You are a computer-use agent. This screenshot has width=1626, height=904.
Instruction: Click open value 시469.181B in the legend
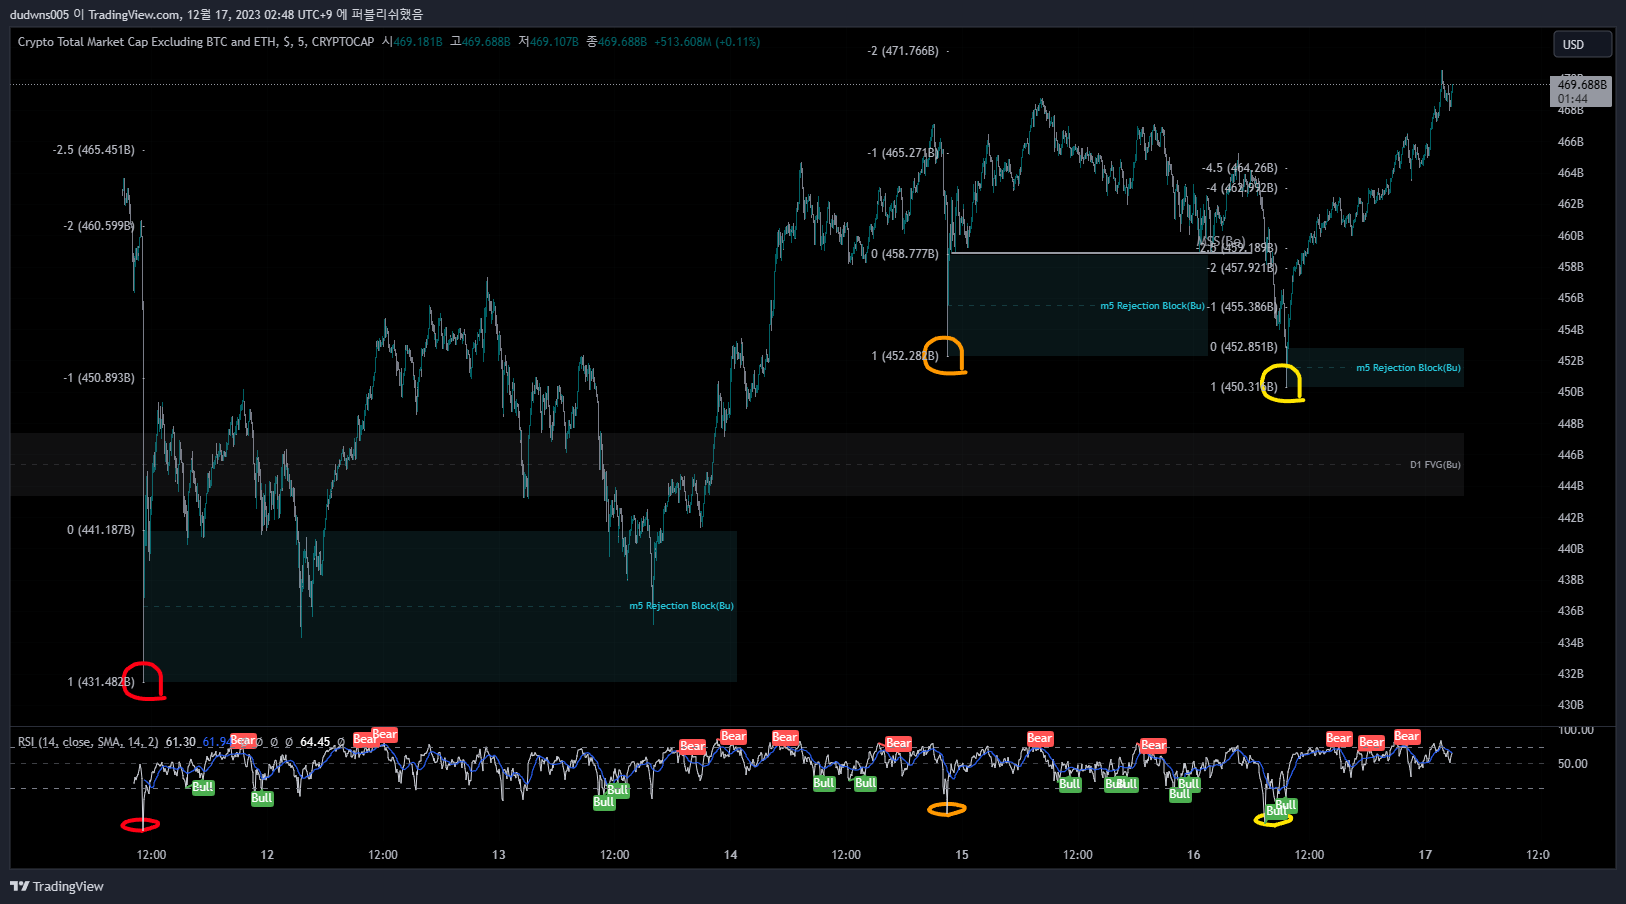[x=412, y=42]
